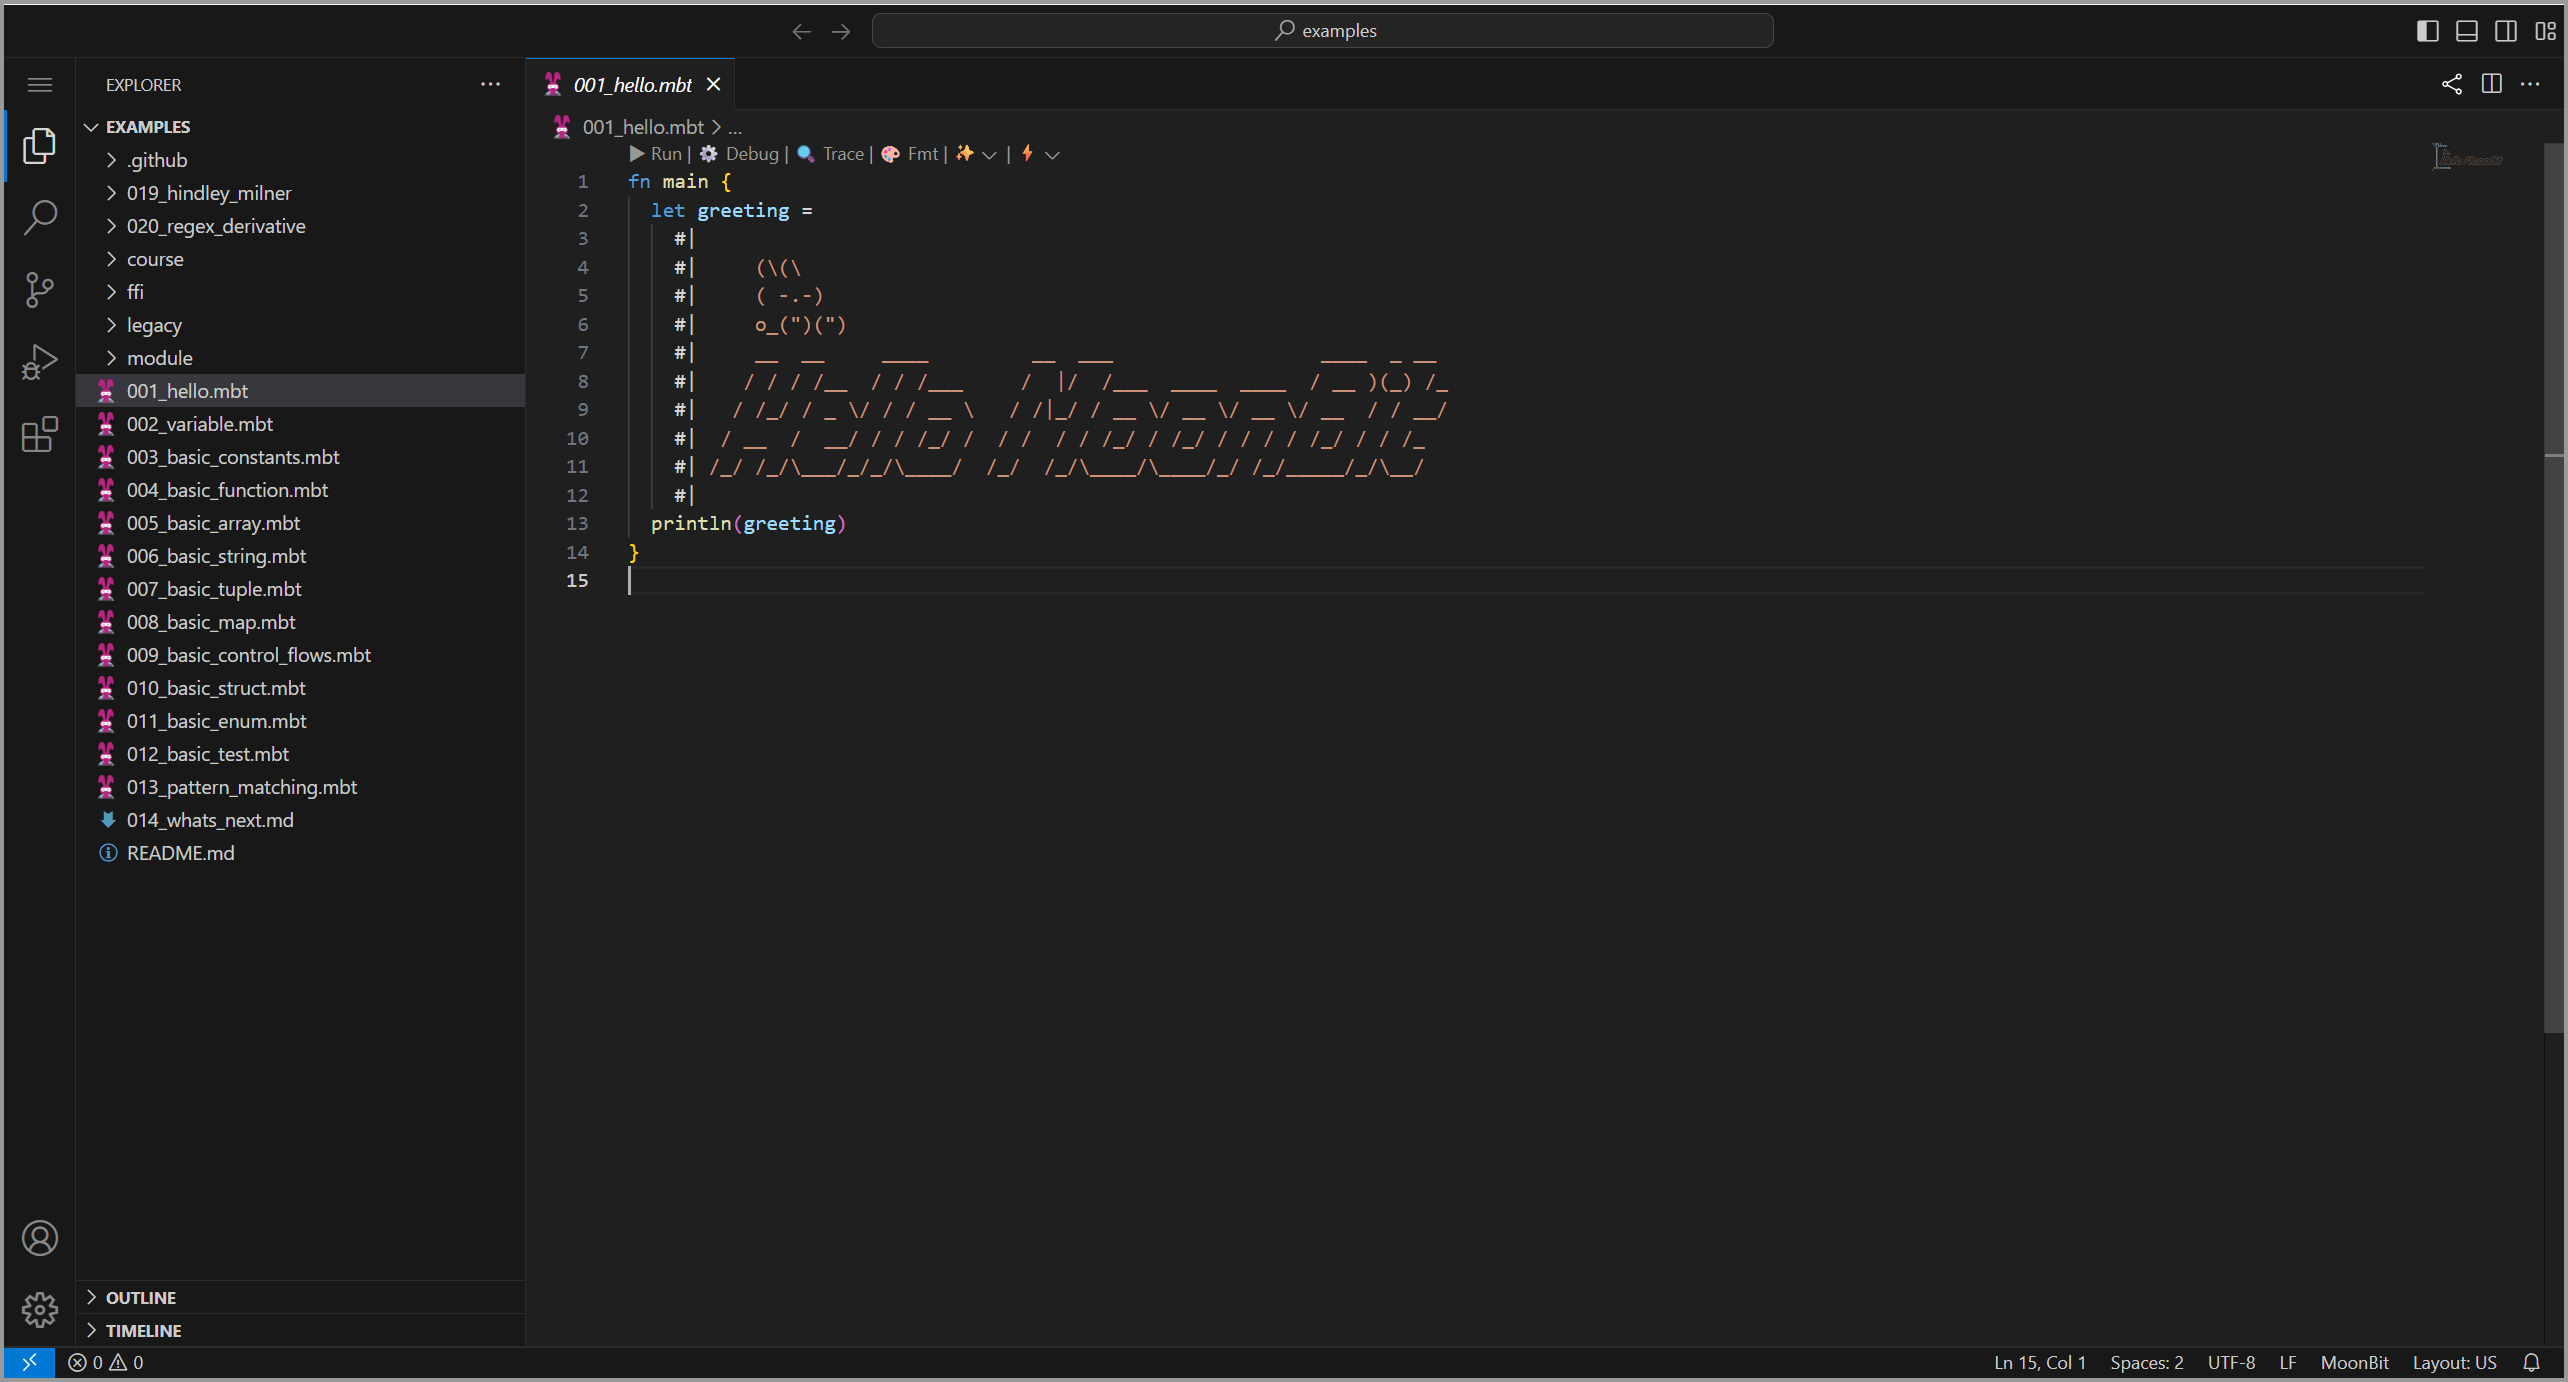
Task: Format code with the Fmt code lens
Action: click(910, 154)
